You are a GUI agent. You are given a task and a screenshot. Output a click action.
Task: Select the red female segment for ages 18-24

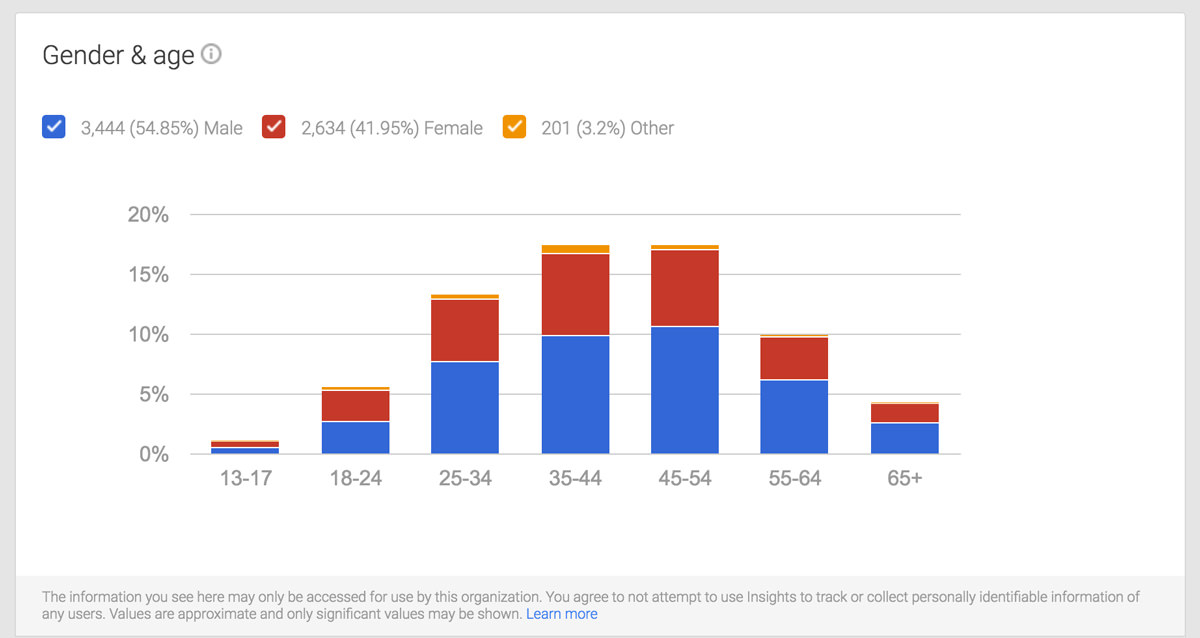coord(355,406)
